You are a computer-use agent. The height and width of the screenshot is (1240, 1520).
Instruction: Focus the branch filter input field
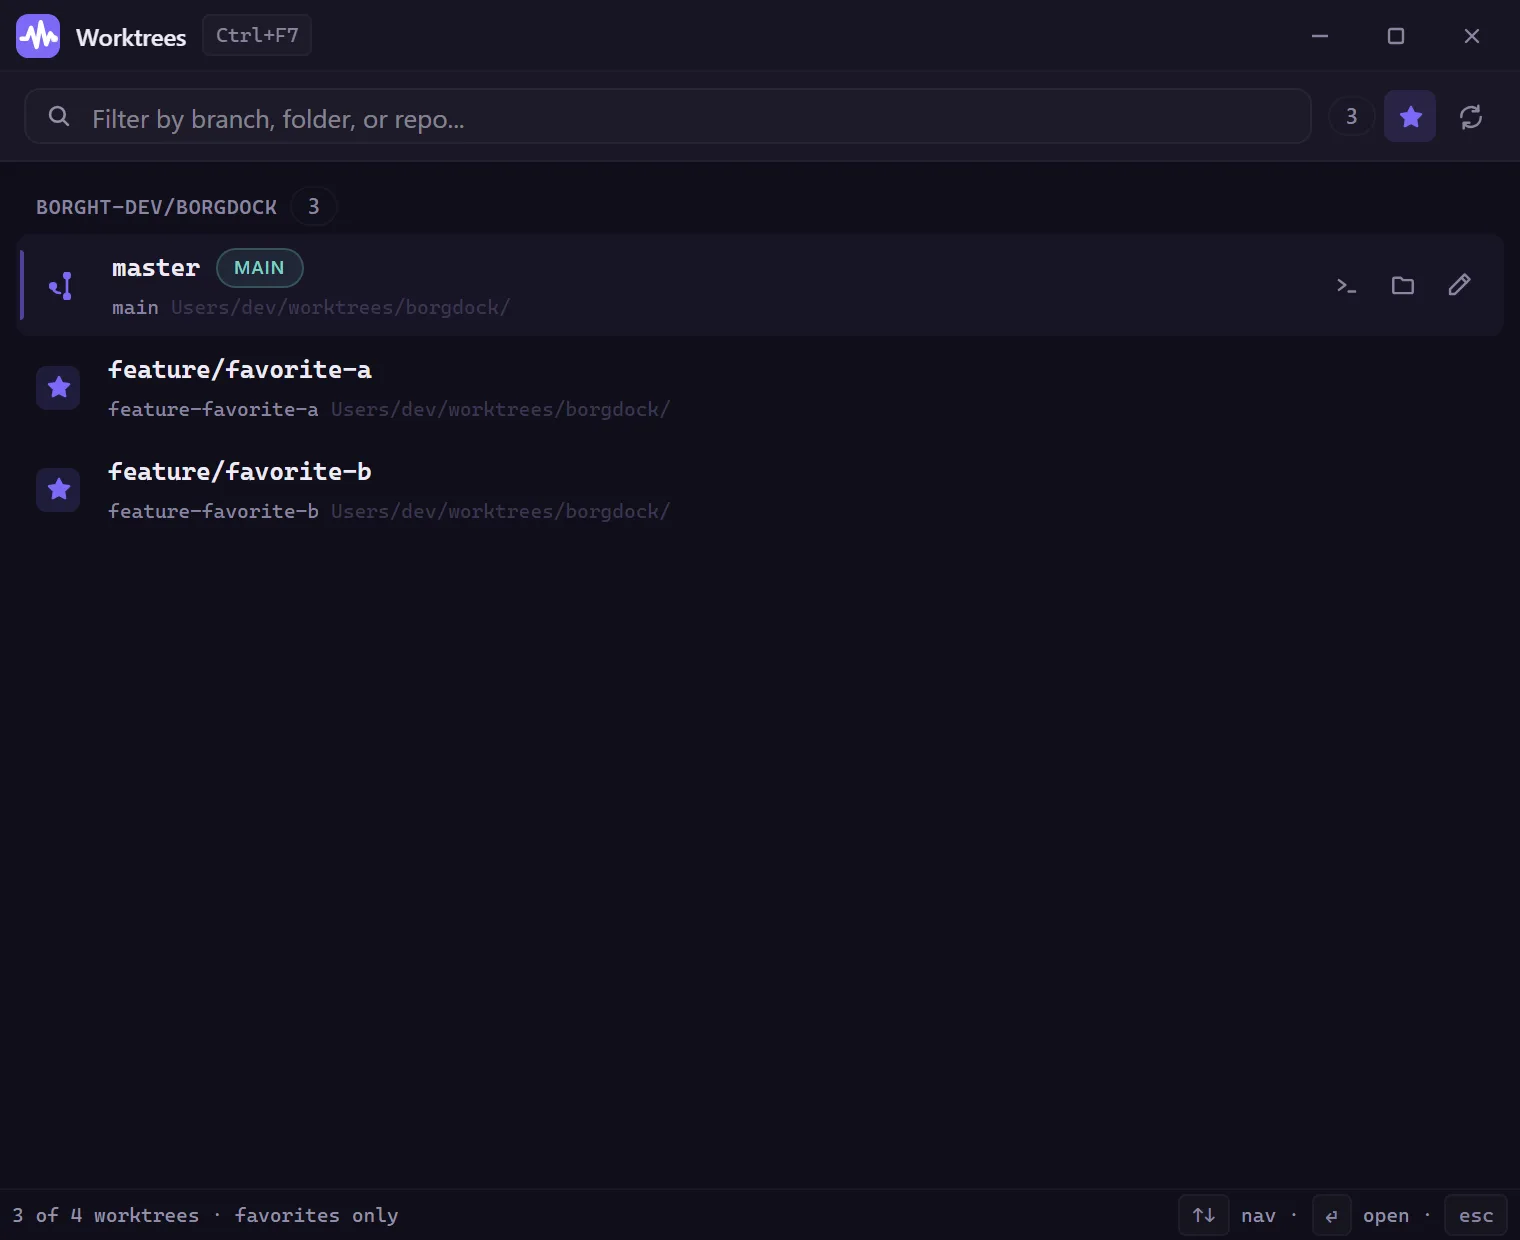coord(668,116)
